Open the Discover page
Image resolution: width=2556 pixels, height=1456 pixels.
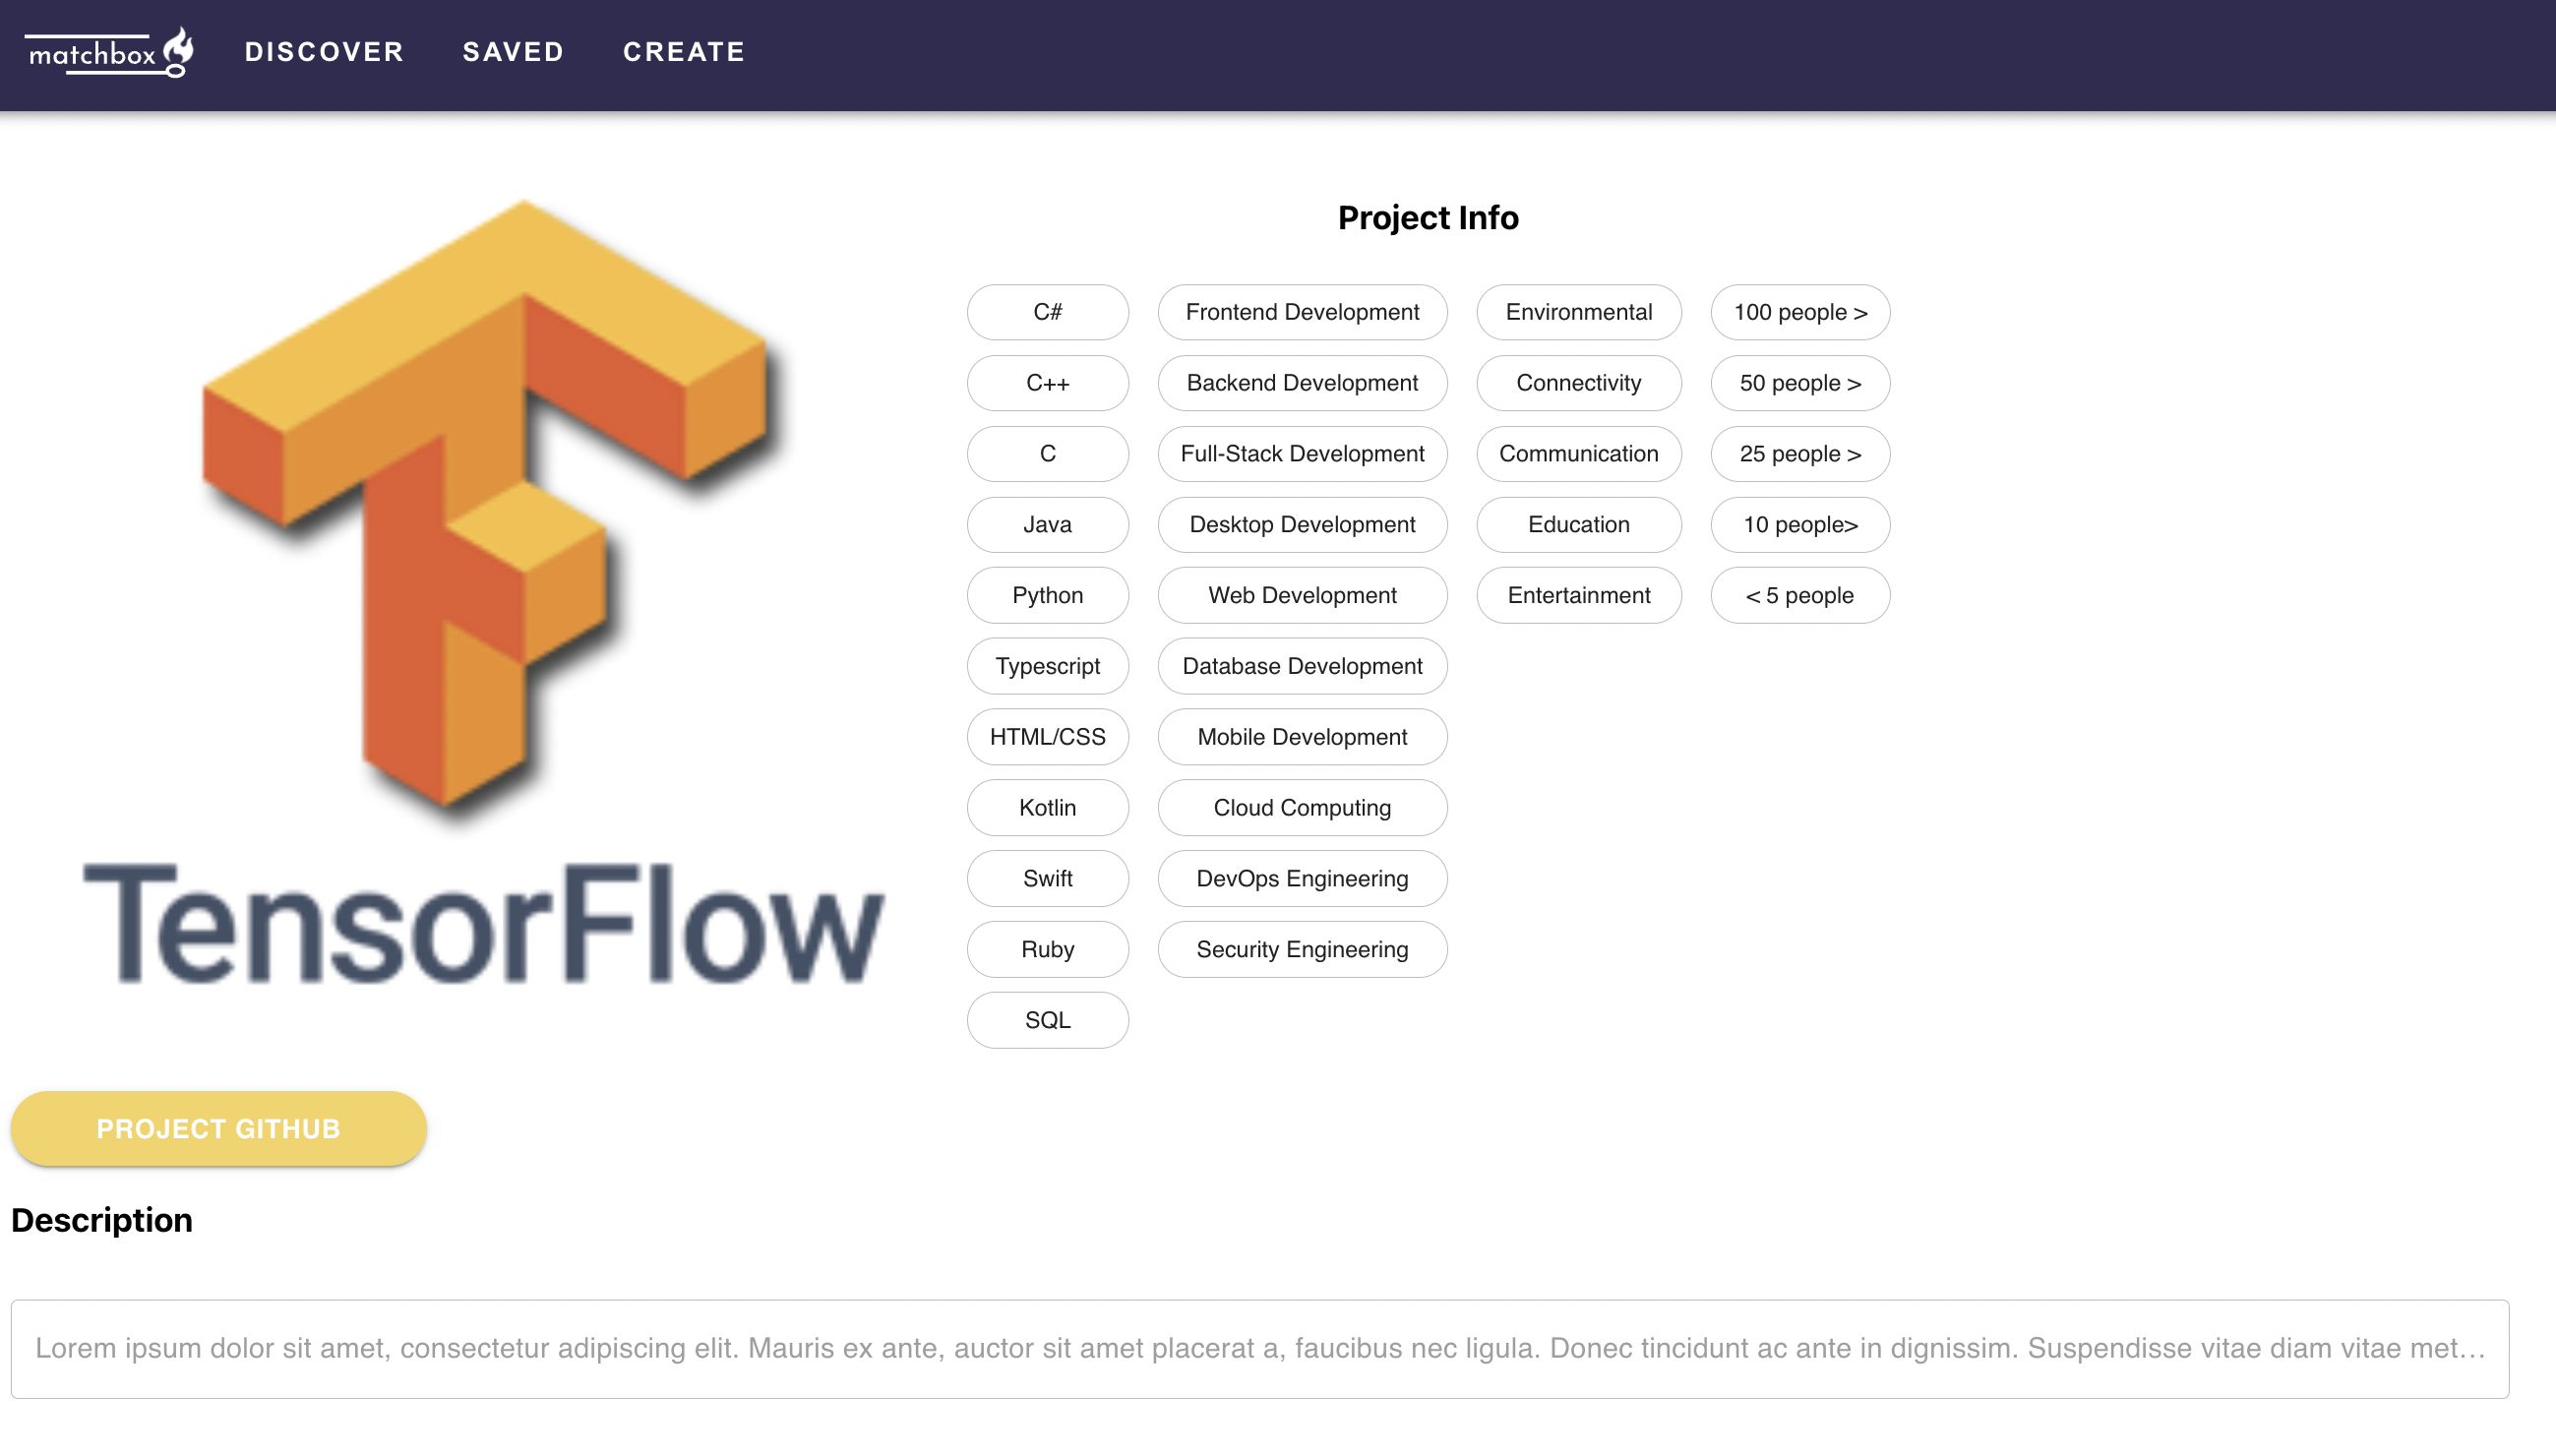[324, 52]
